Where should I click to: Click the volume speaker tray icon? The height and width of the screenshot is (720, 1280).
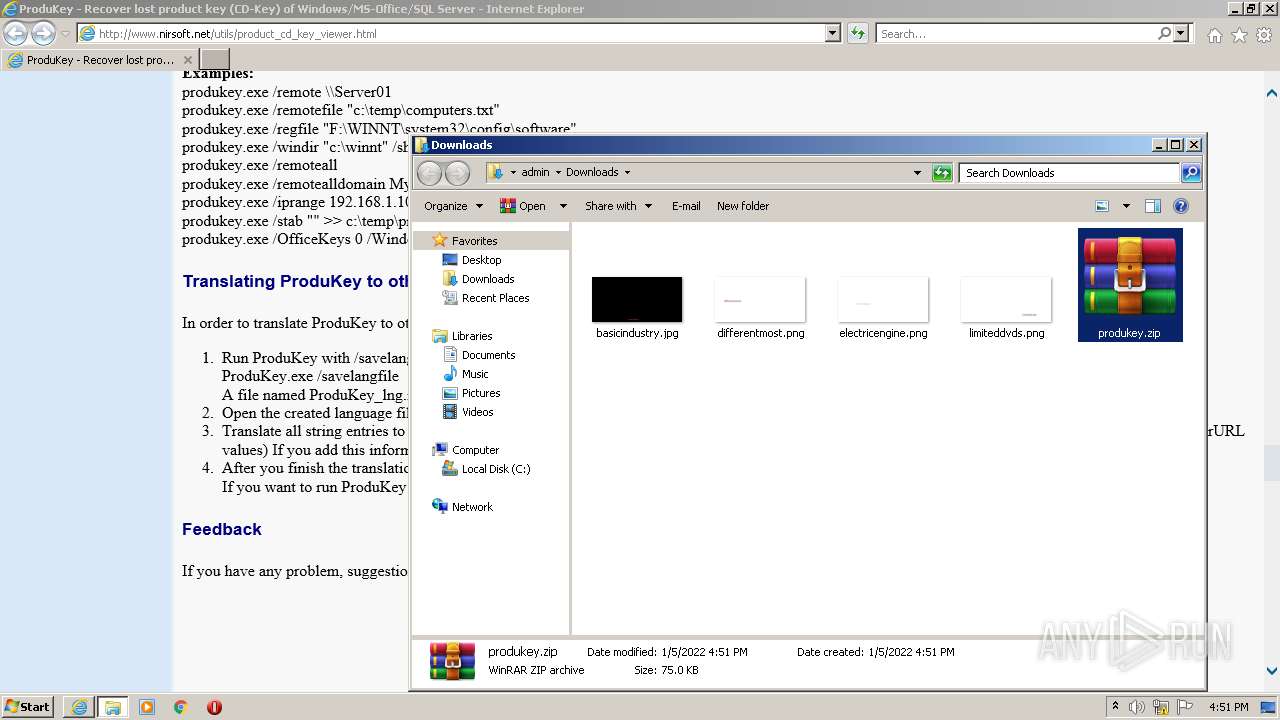click(x=1136, y=707)
